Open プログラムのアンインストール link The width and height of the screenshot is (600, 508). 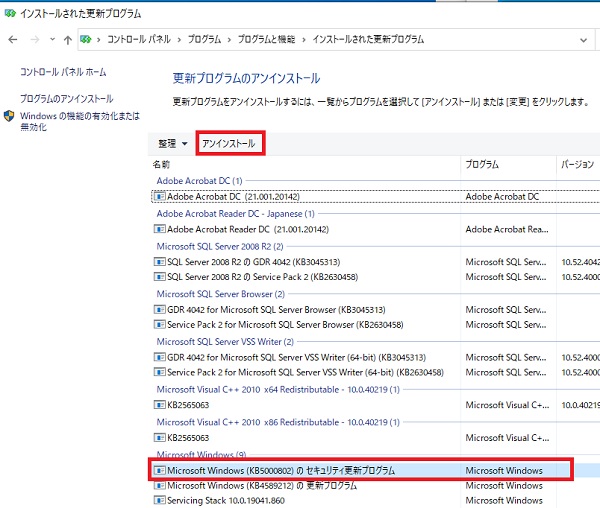67,99
